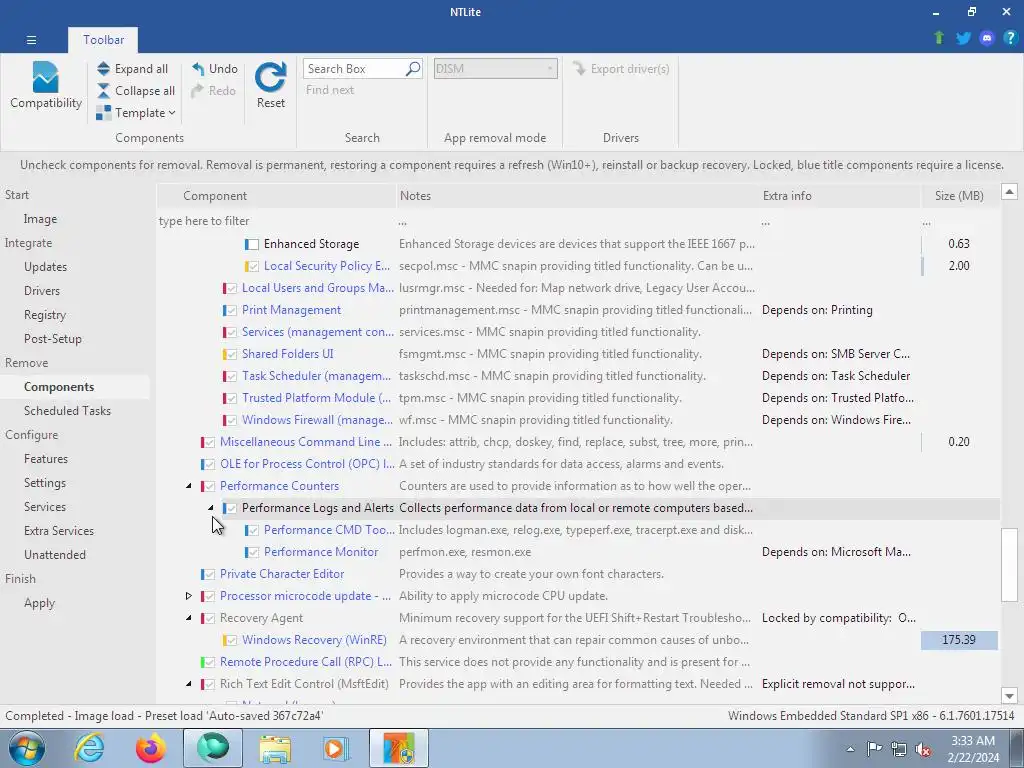Image resolution: width=1024 pixels, height=768 pixels.
Task: Click the green upgrade arrow icon
Action: click(939, 38)
